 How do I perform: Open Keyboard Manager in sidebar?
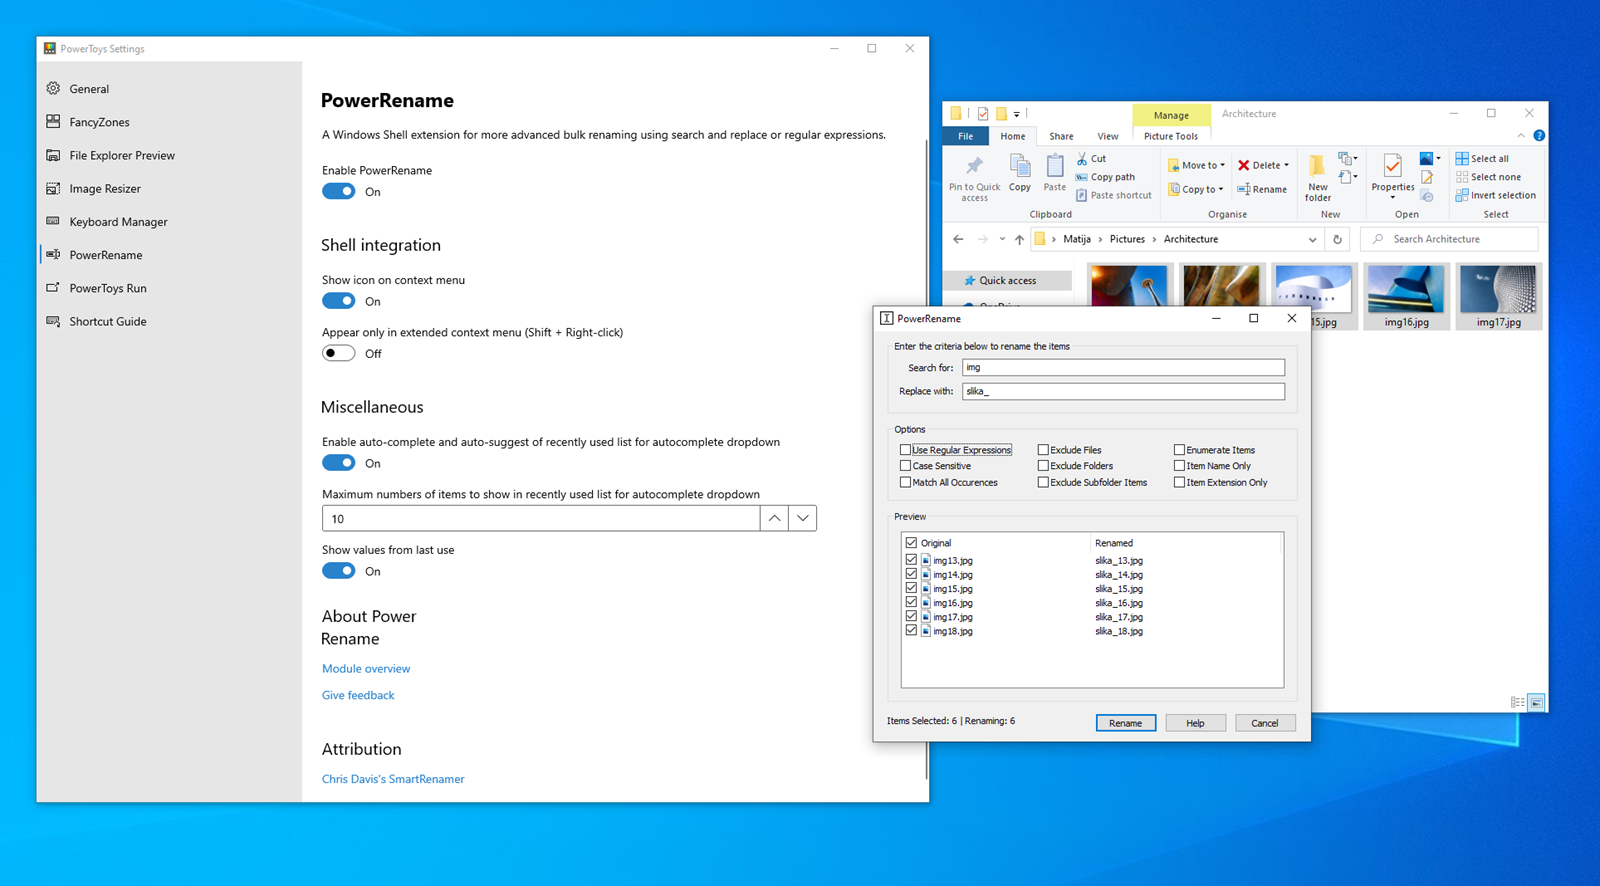click(x=118, y=222)
